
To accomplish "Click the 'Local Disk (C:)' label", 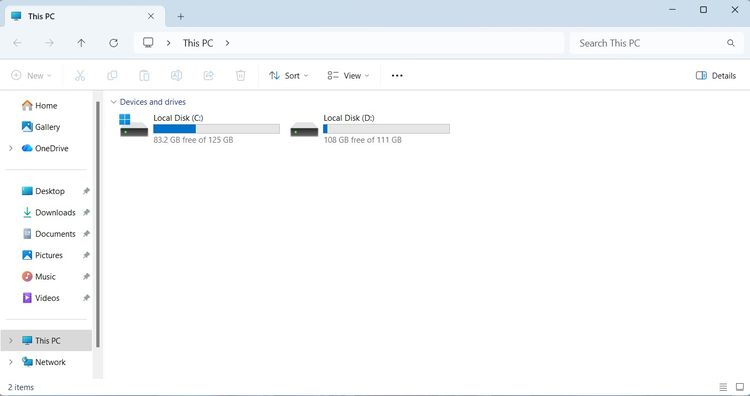I will point(178,118).
